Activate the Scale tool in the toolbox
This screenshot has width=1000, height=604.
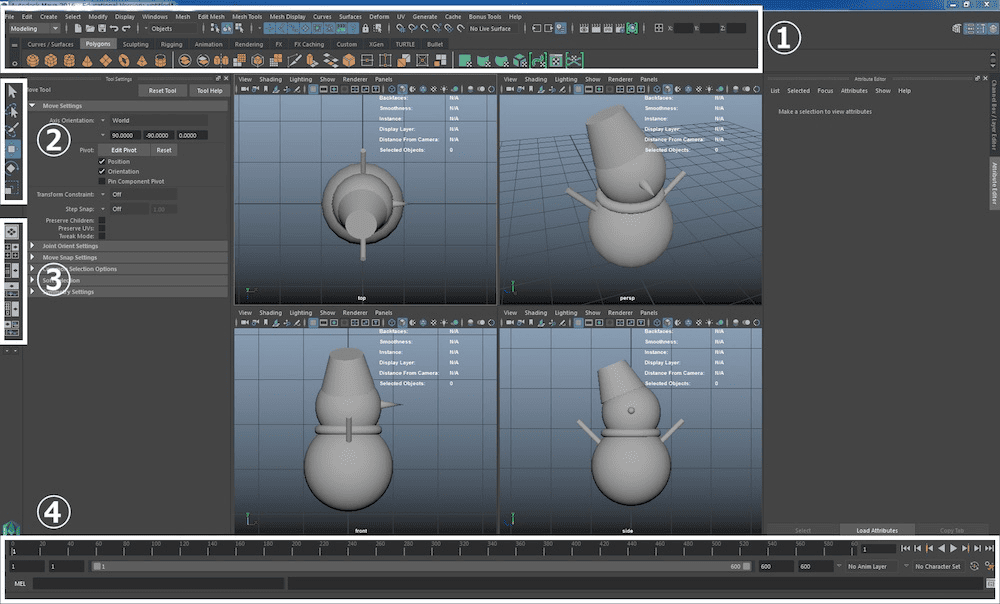click(x=12, y=188)
